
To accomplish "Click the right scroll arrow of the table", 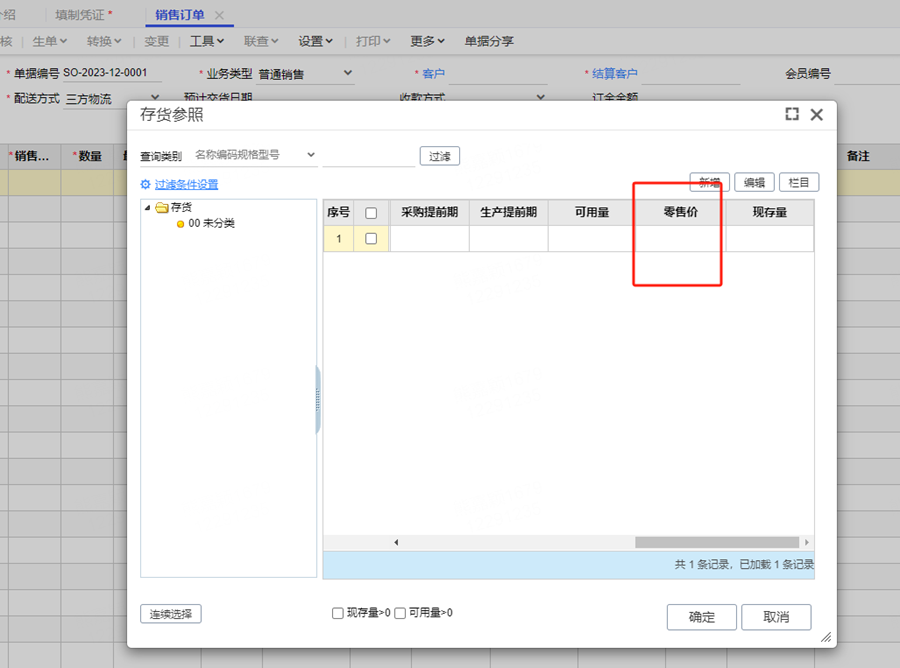I will tap(806, 542).
